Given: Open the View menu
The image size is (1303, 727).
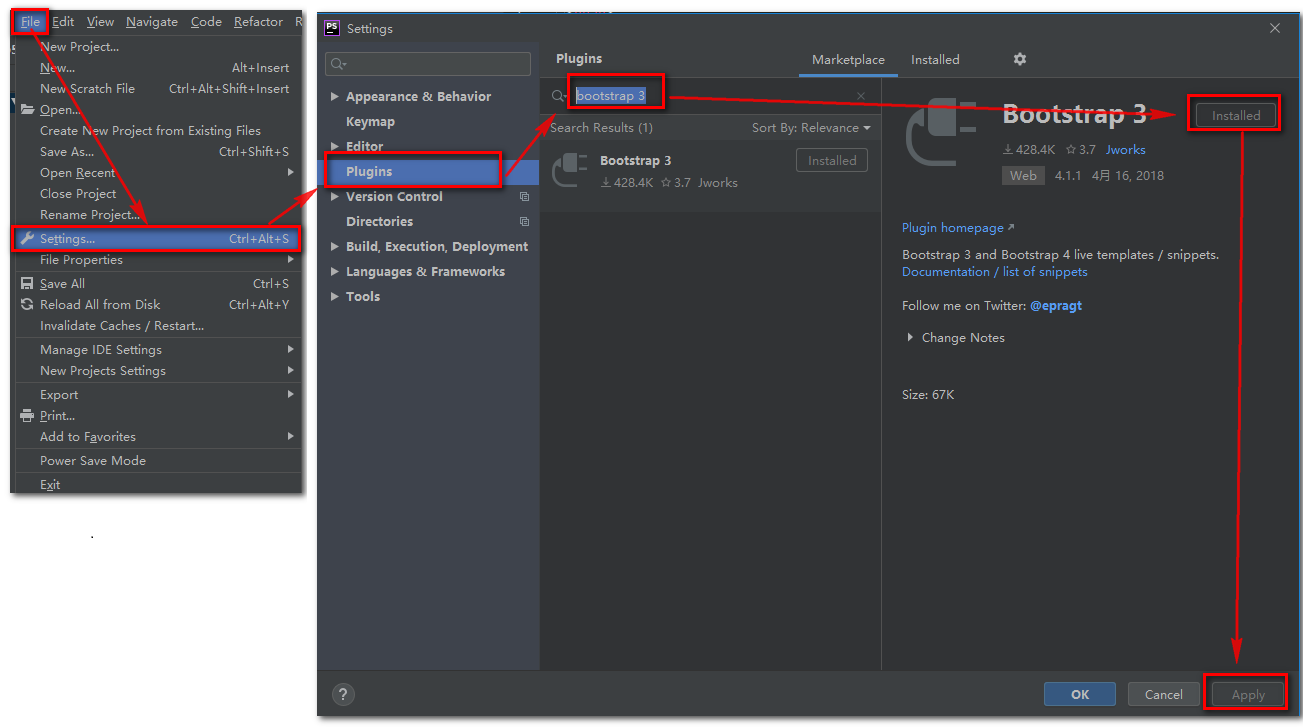Looking at the screenshot, I should pyautogui.click(x=100, y=21).
